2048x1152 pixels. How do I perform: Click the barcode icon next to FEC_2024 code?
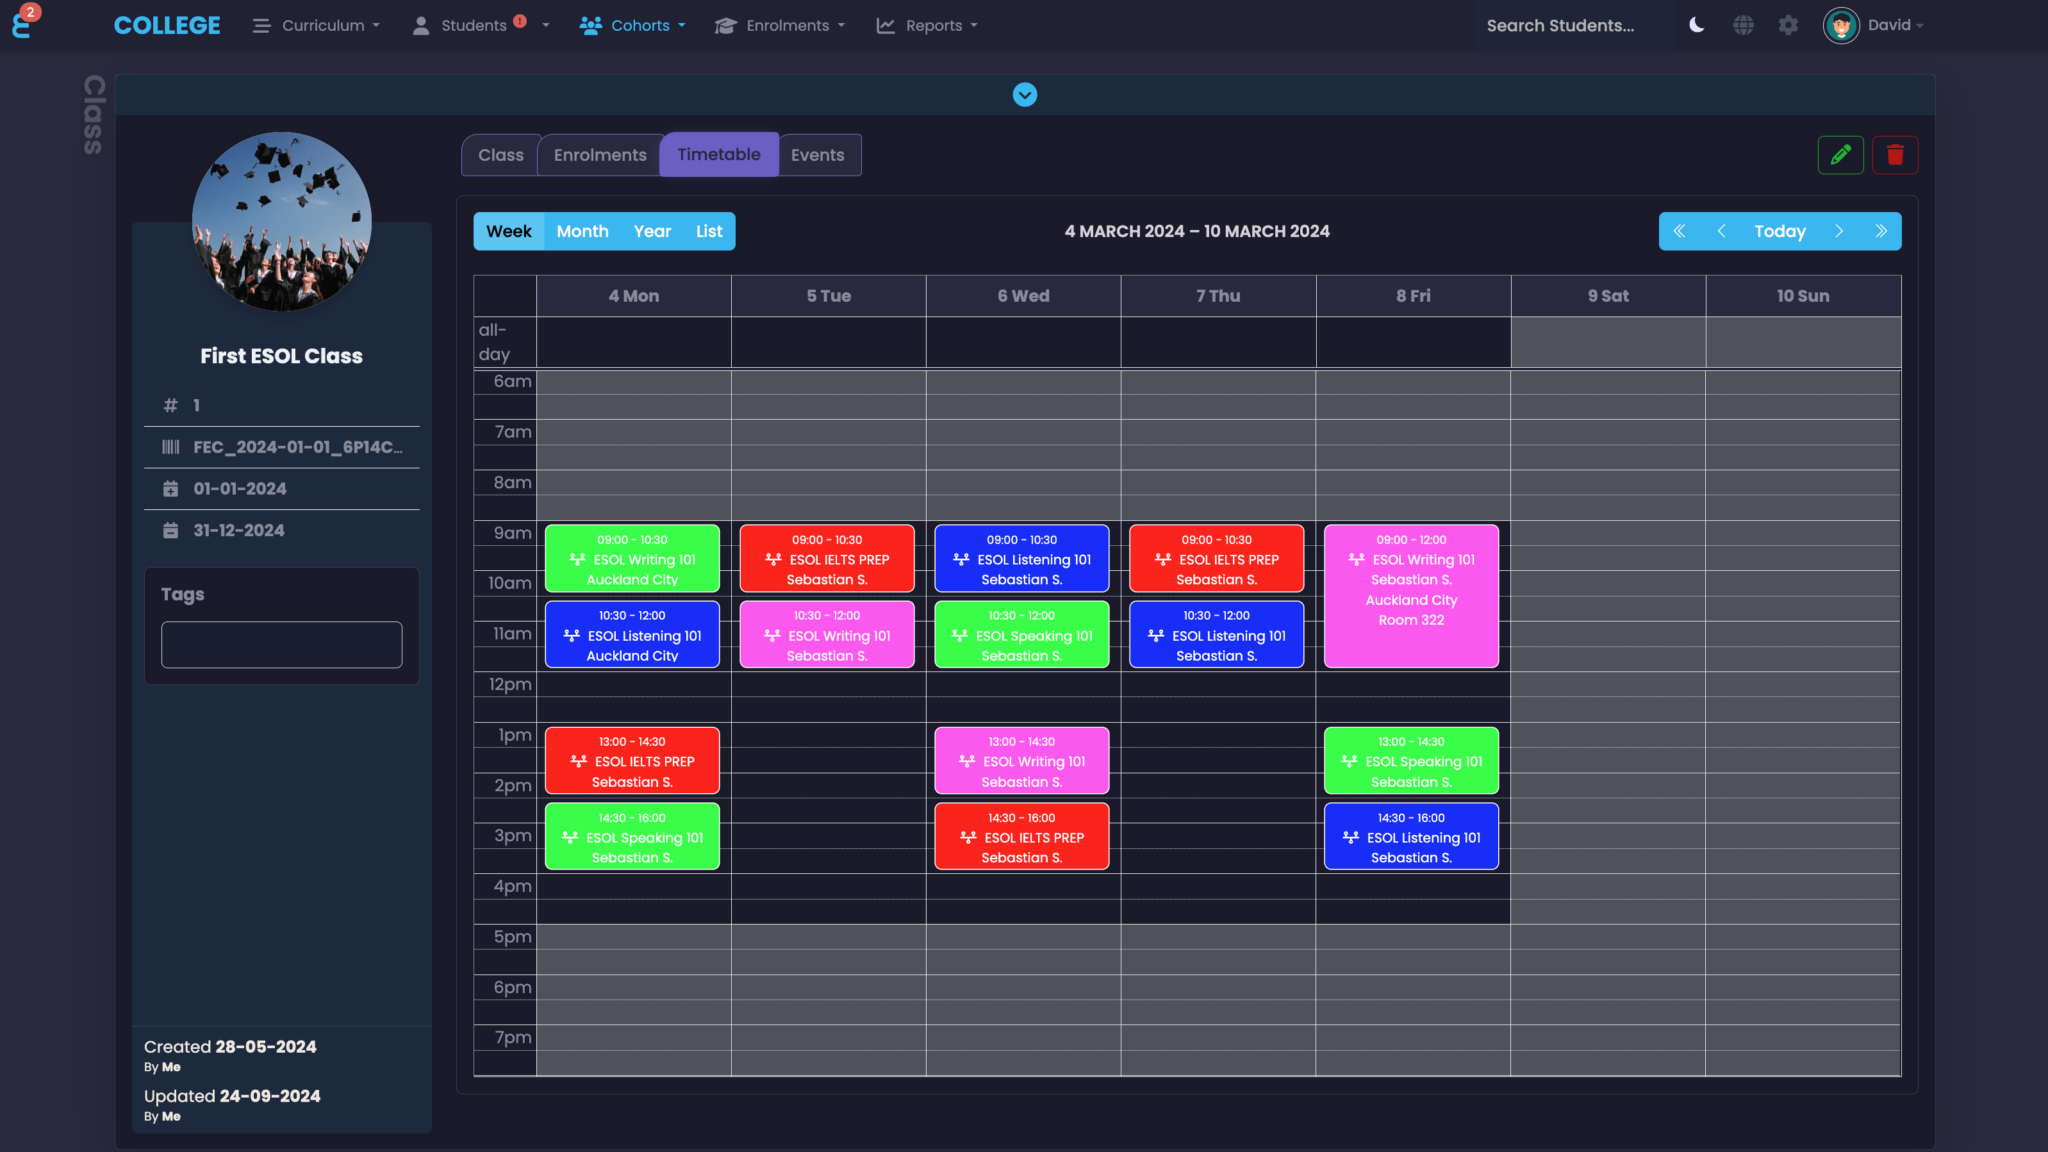point(171,447)
